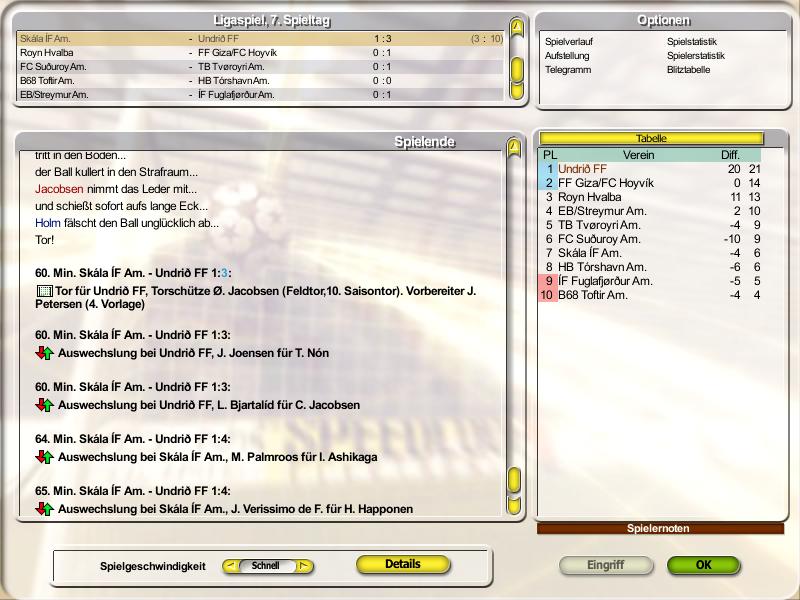The image size is (800, 600).
Task: Click the line 'und schießt sofort aufs lange Eck...'
Action: click(121, 206)
